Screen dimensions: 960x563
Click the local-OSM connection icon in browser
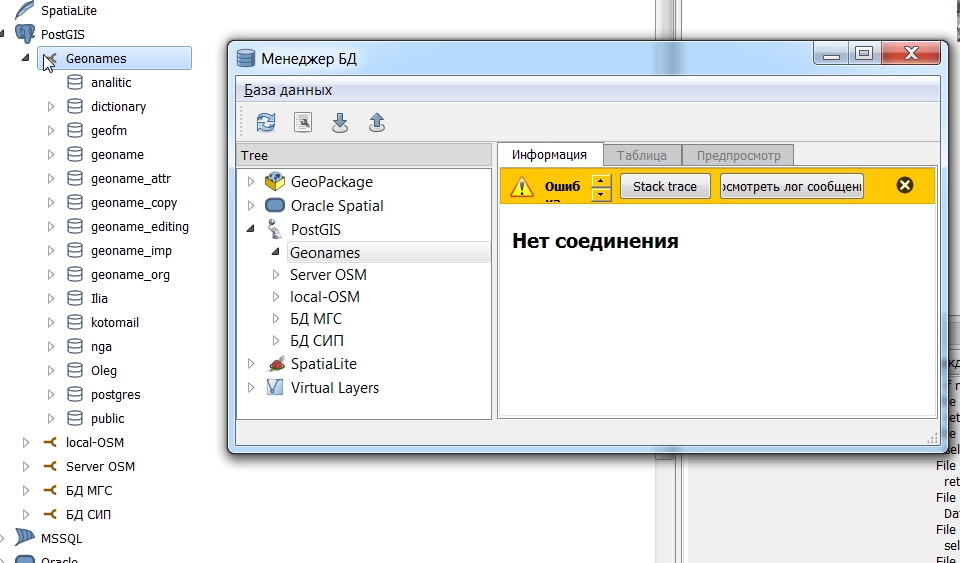pos(50,442)
